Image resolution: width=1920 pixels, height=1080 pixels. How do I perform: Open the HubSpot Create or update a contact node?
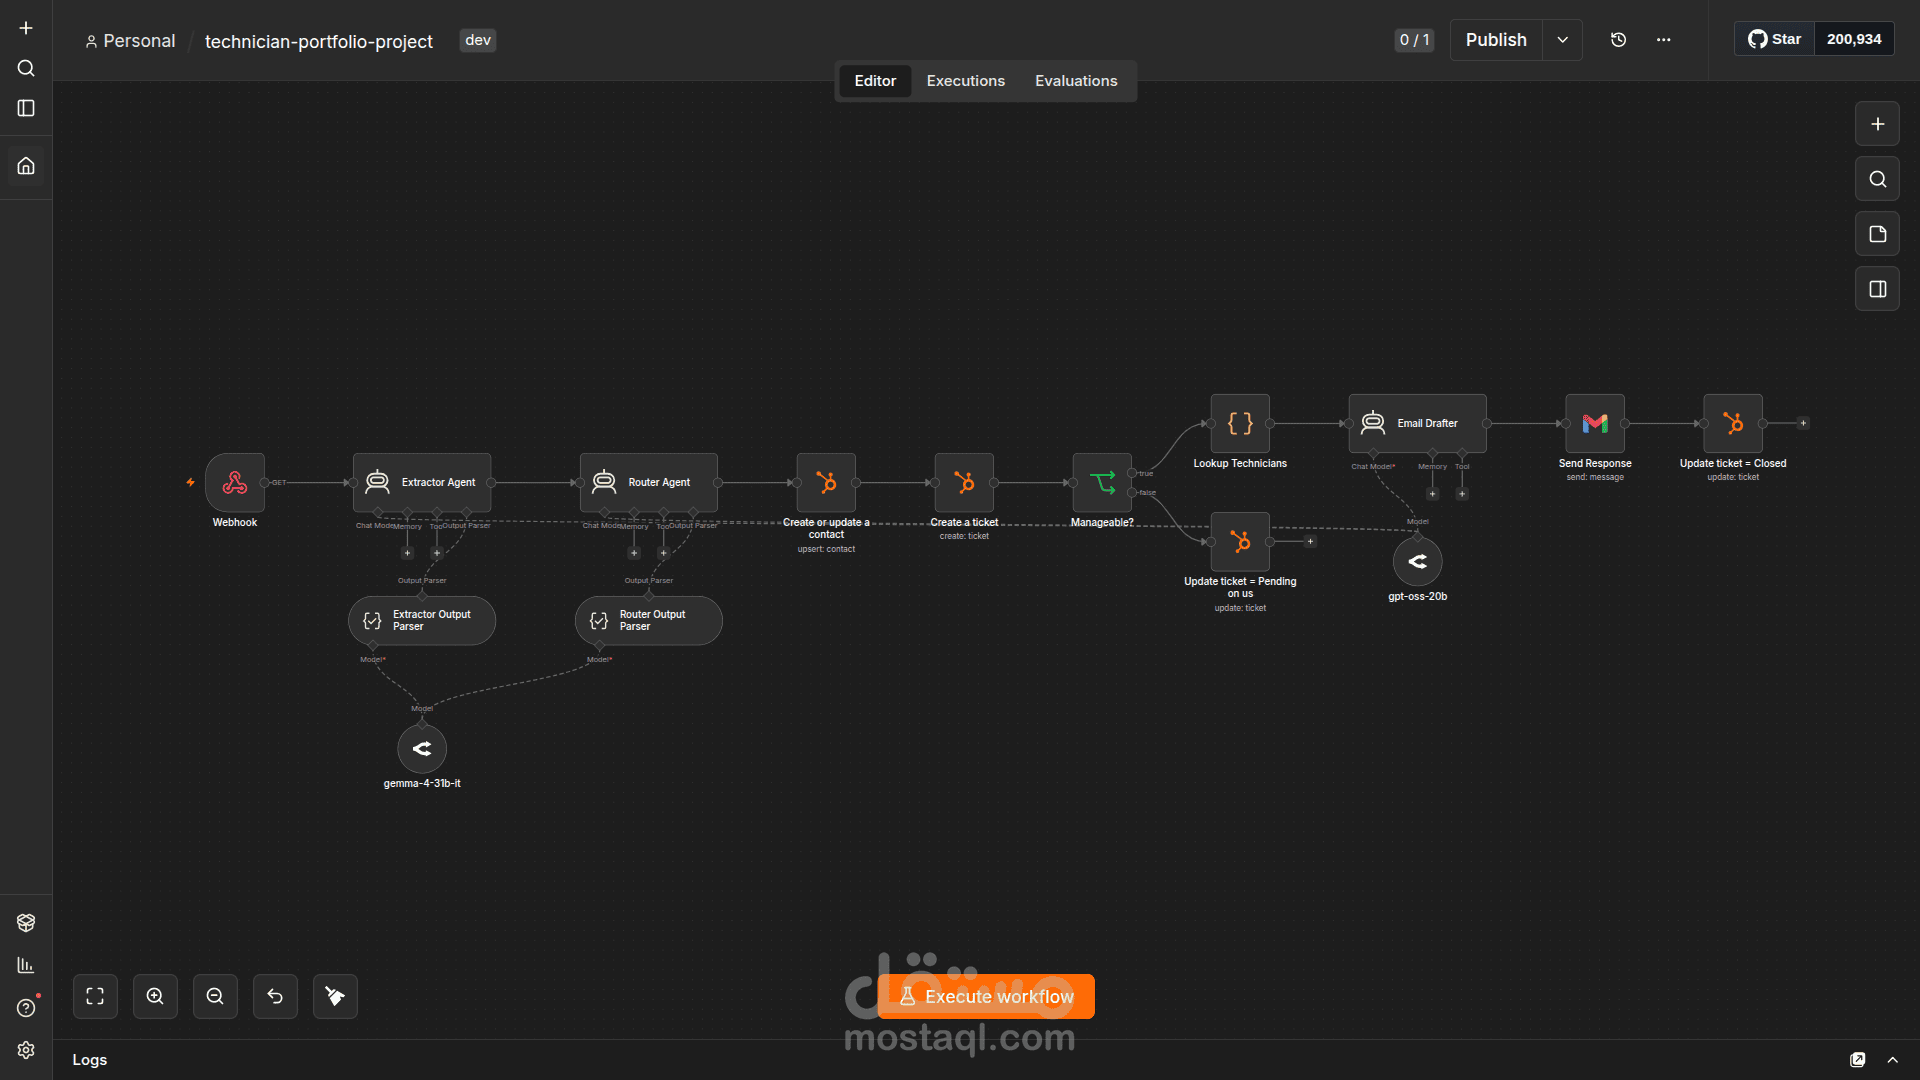tap(826, 483)
